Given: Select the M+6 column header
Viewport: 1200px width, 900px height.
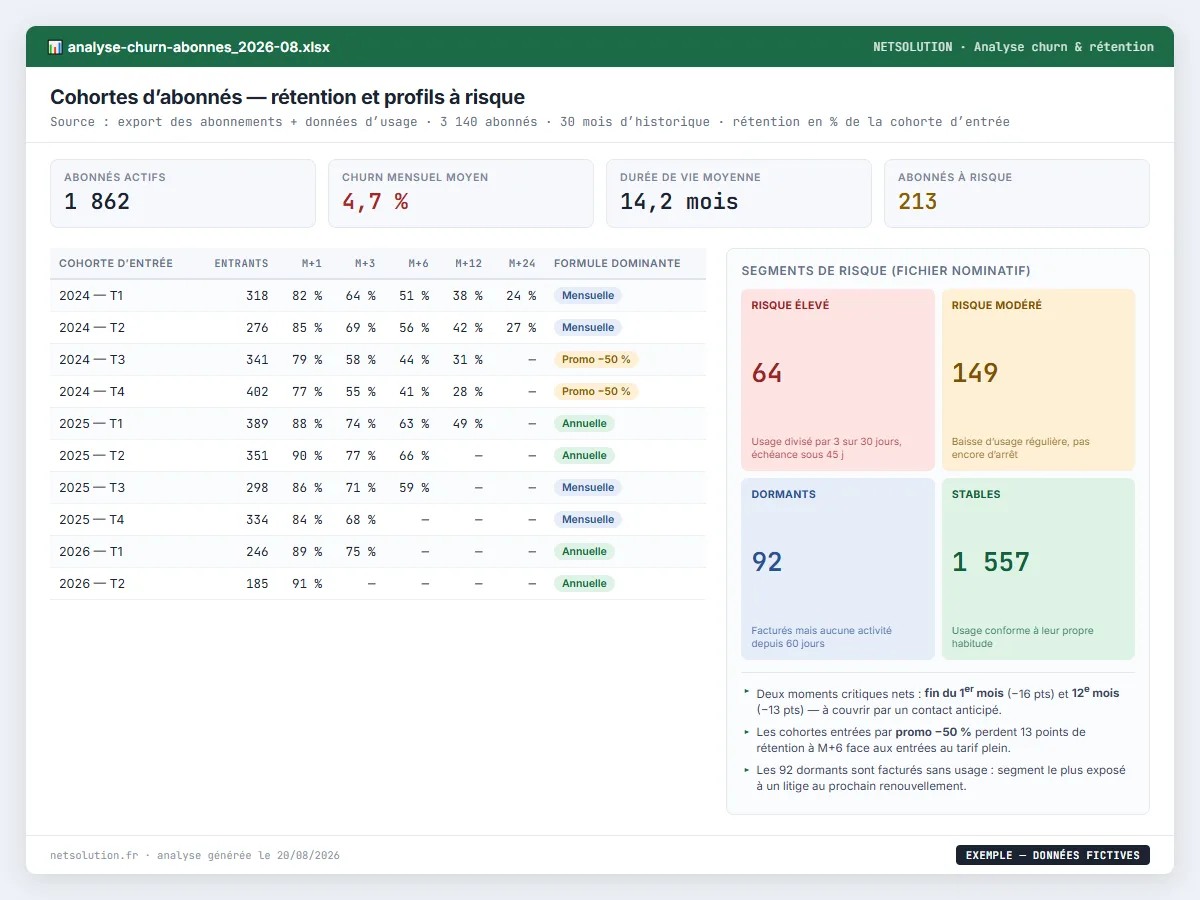Looking at the screenshot, I should coord(418,264).
